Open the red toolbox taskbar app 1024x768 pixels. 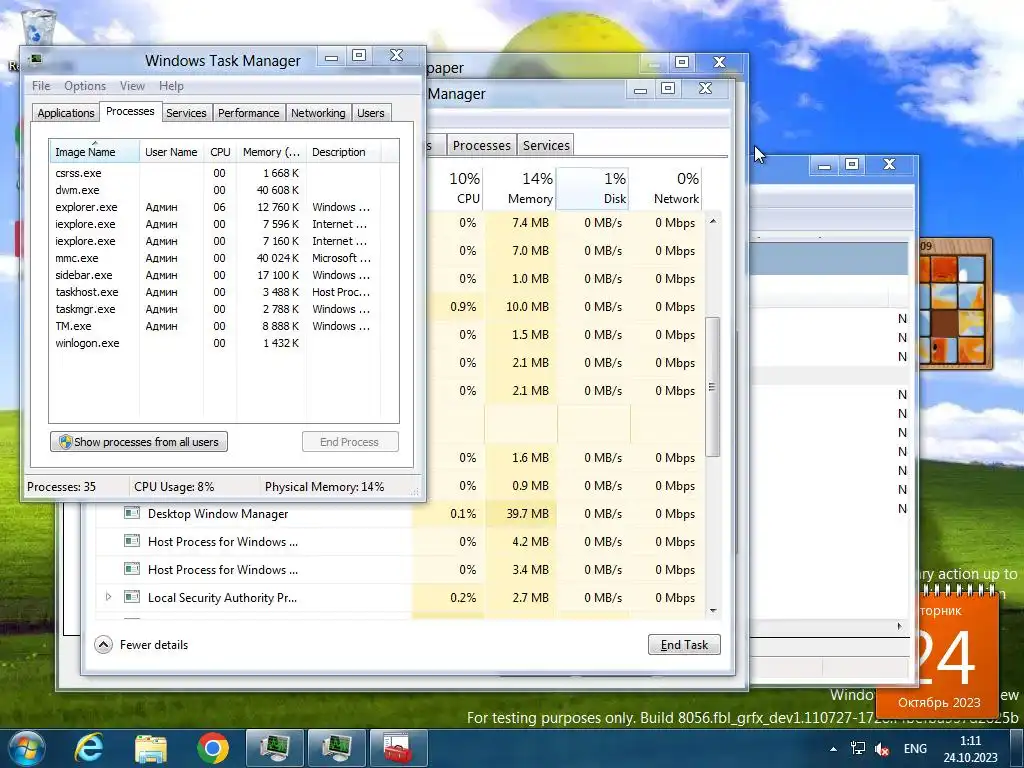pyautogui.click(x=398, y=748)
